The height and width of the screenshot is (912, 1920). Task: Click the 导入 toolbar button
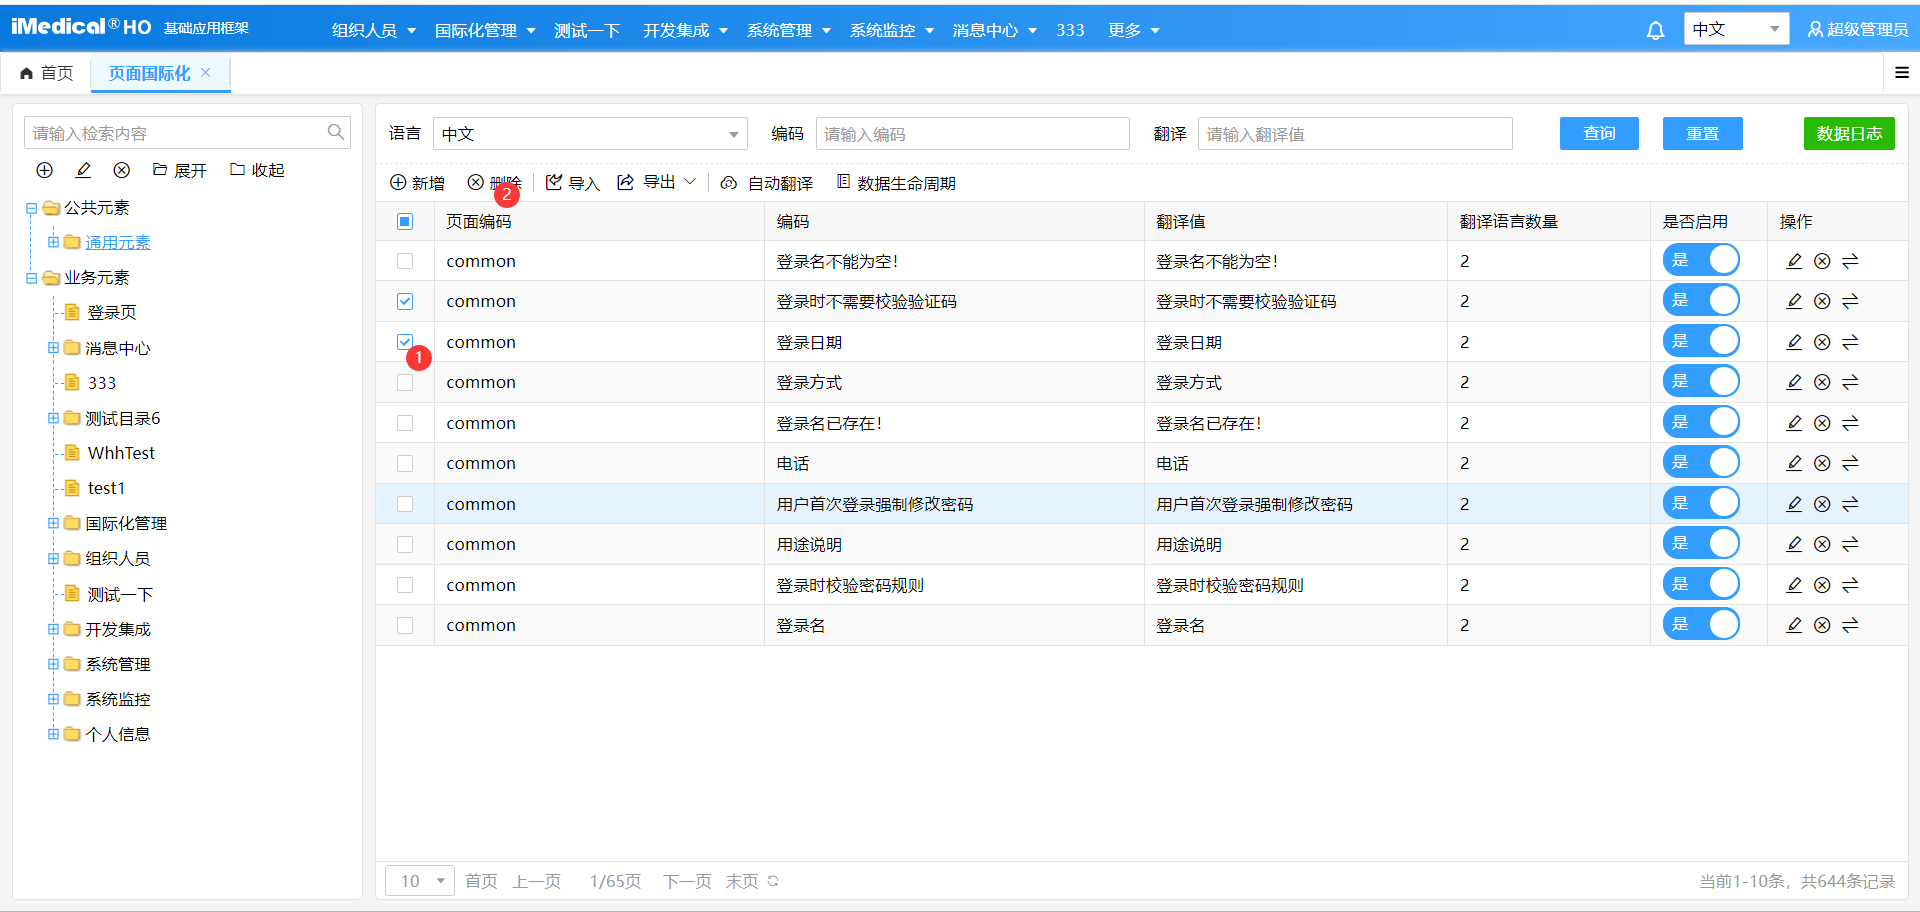[572, 183]
